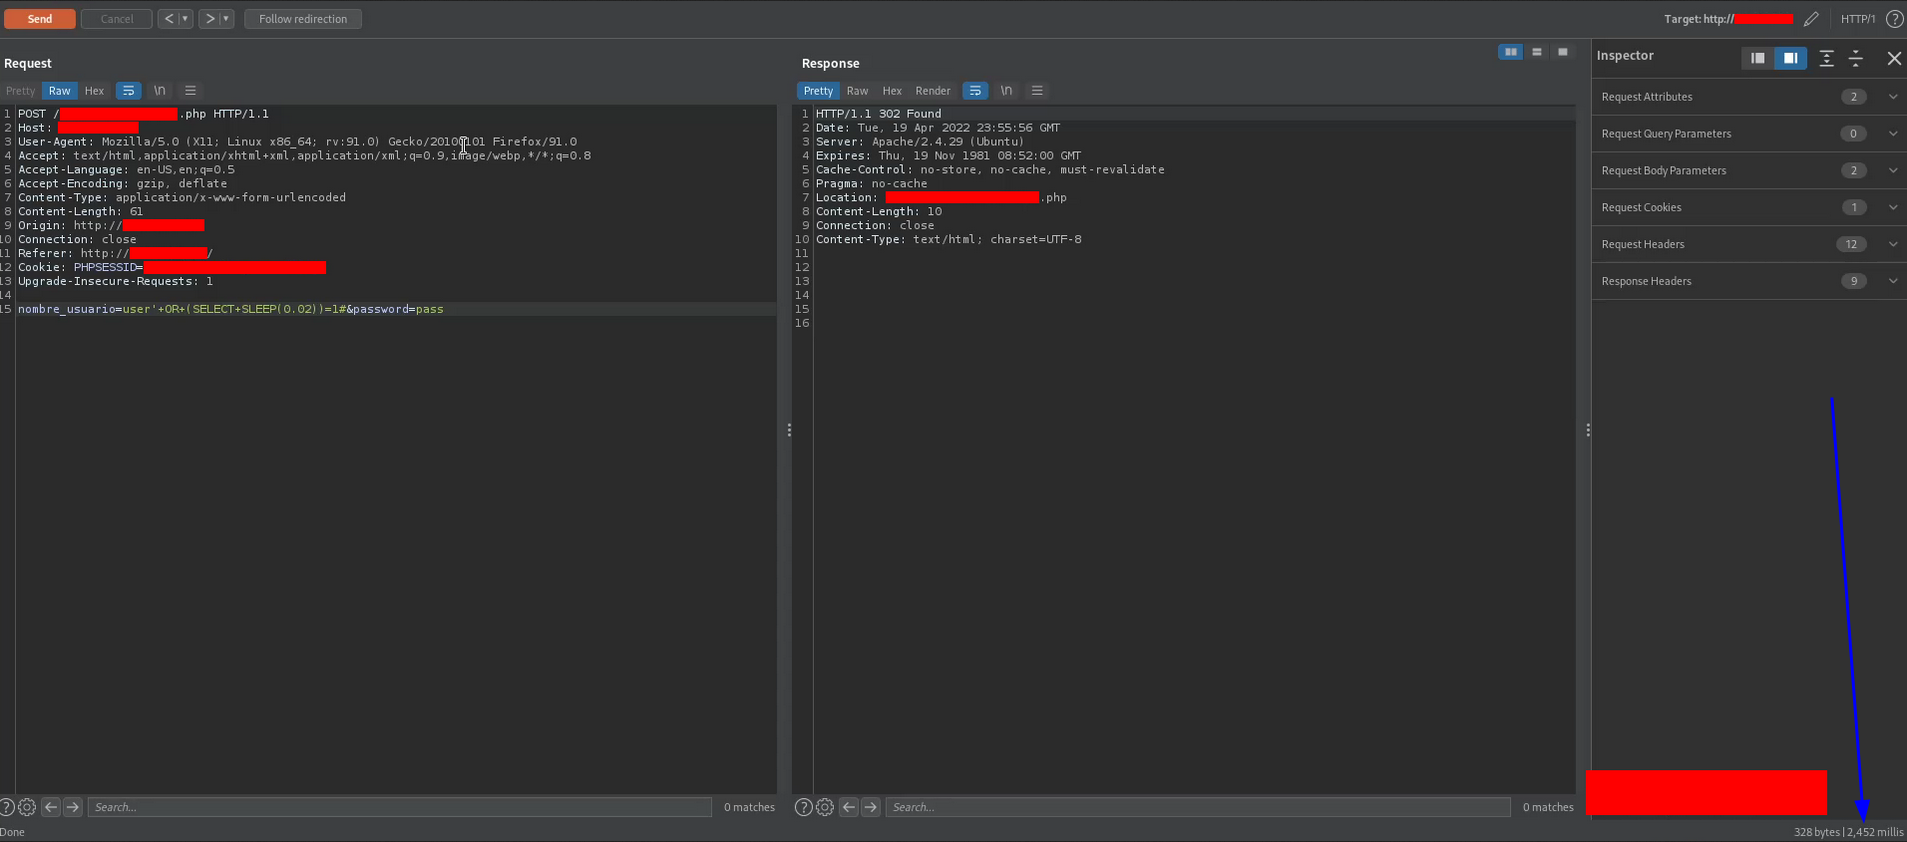
Task: Expand Request Cookies chevron
Action: [x=1893, y=208]
